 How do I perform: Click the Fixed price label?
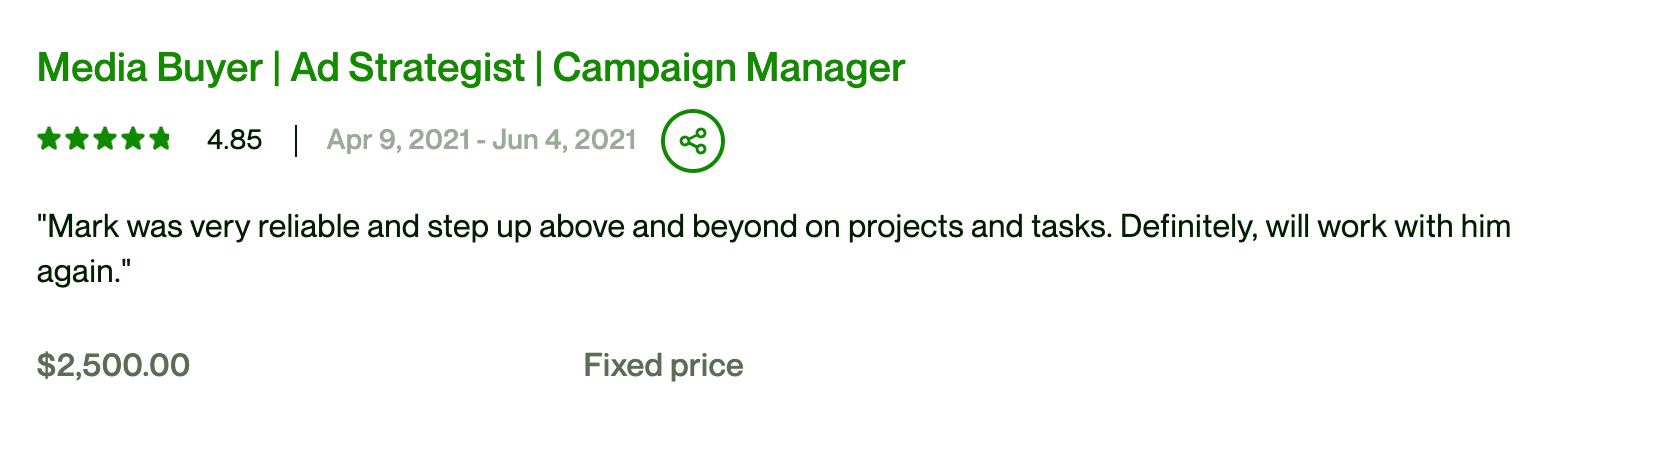(663, 365)
